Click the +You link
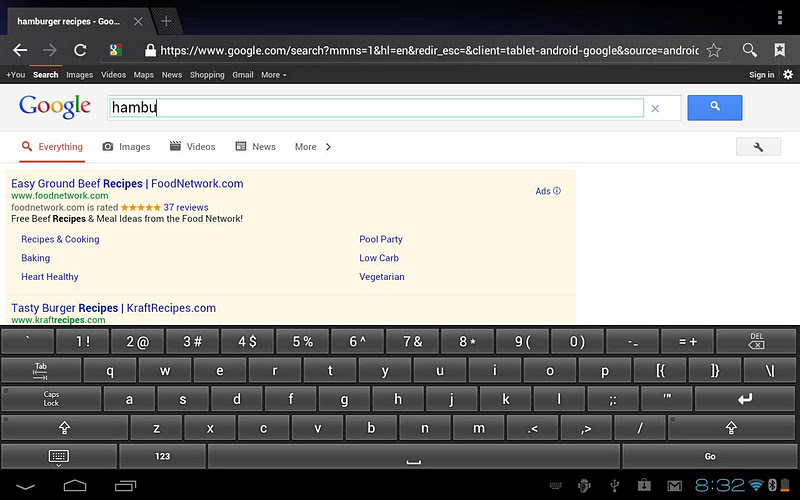The image size is (800, 500). tap(15, 74)
